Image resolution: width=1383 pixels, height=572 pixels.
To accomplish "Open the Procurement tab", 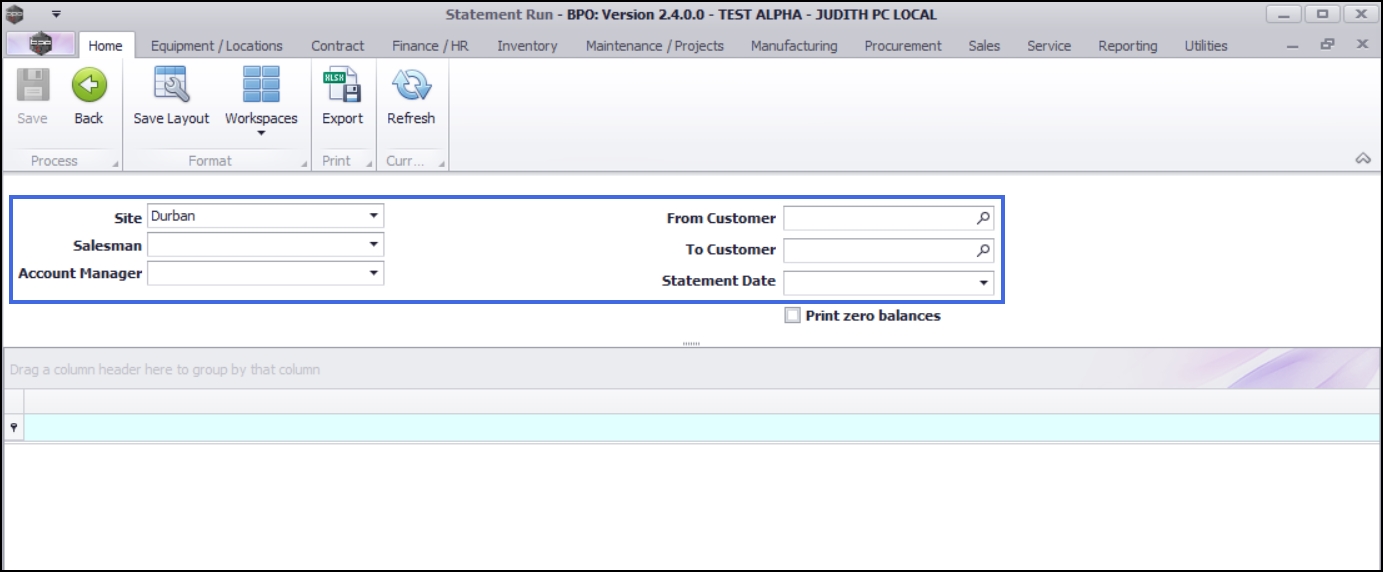I will click(x=903, y=45).
